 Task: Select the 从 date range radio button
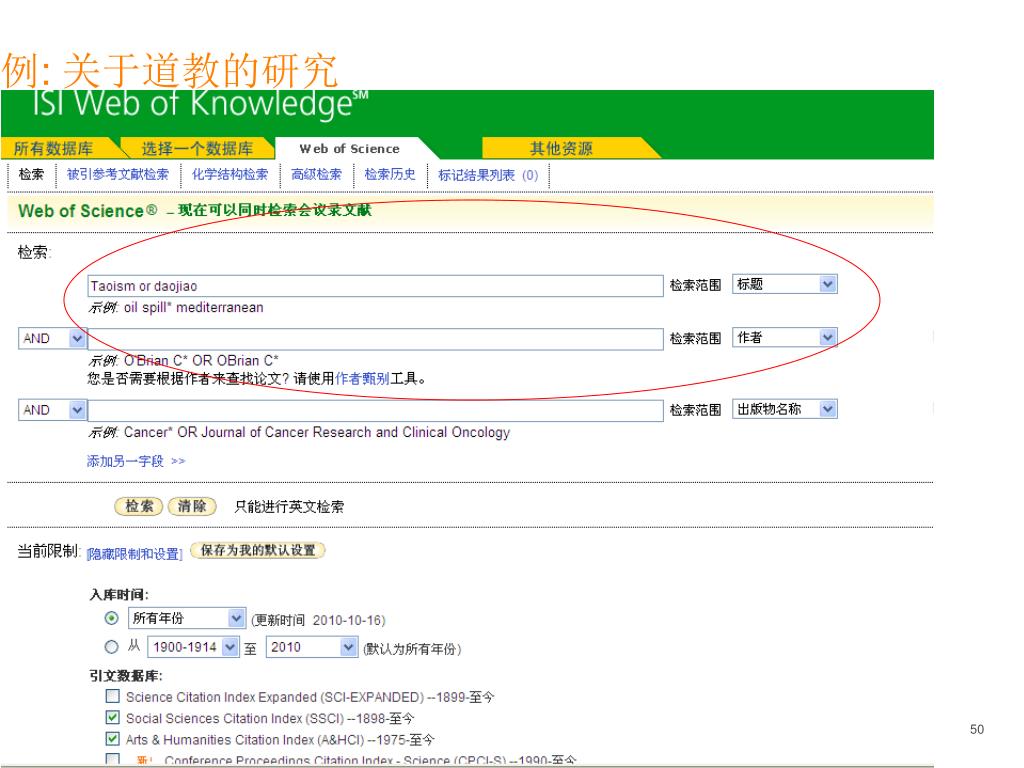pyautogui.click(x=112, y=647)
